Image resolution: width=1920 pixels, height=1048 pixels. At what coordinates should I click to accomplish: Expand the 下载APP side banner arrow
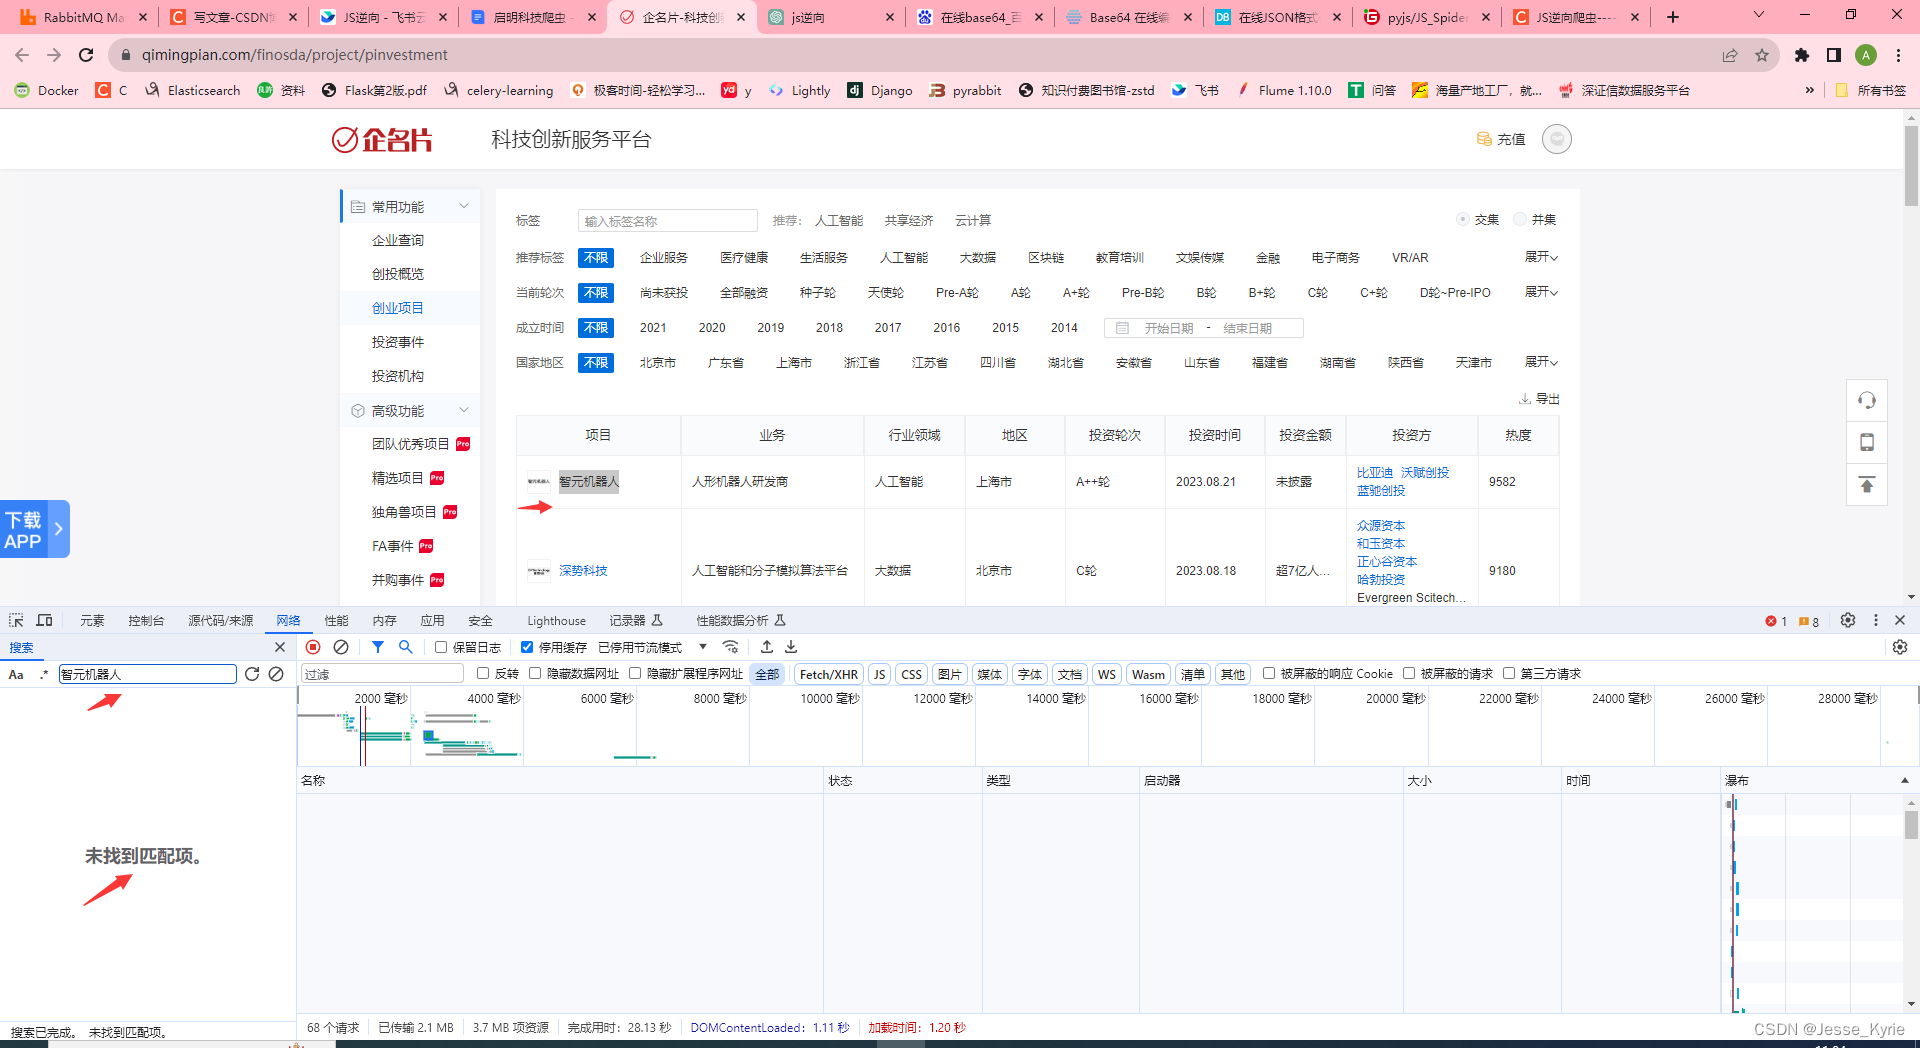(58, 529)
